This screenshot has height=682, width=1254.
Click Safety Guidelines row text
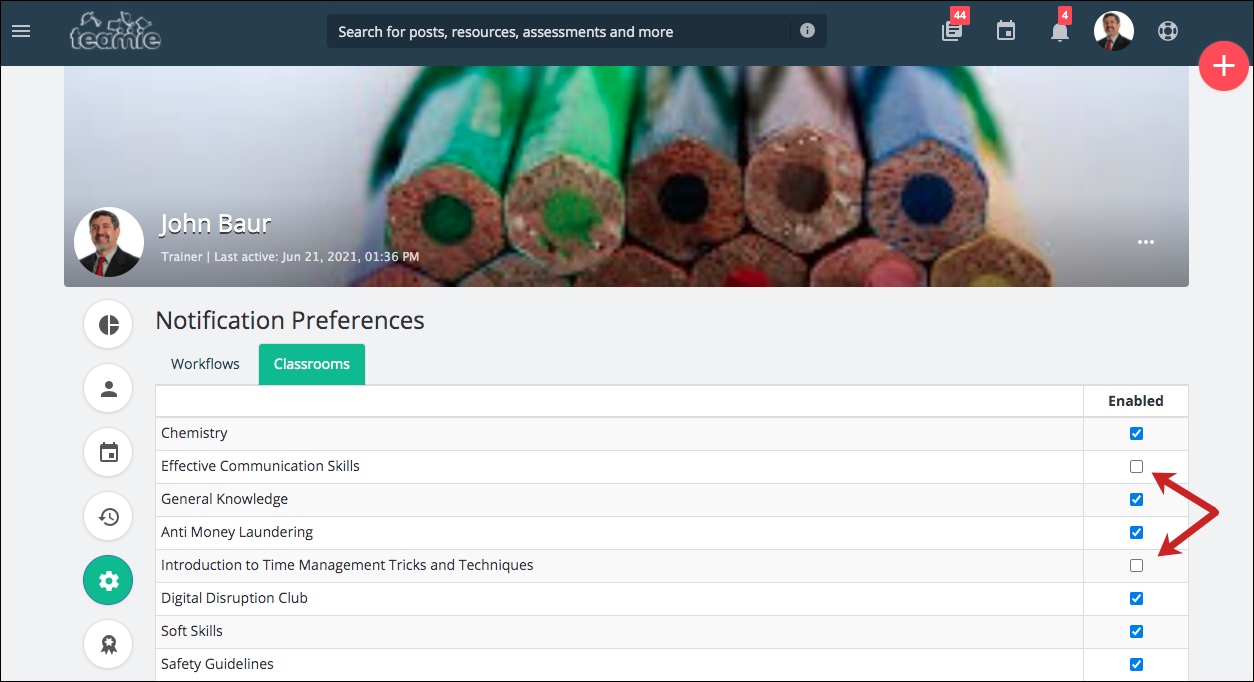click(217, 664)
